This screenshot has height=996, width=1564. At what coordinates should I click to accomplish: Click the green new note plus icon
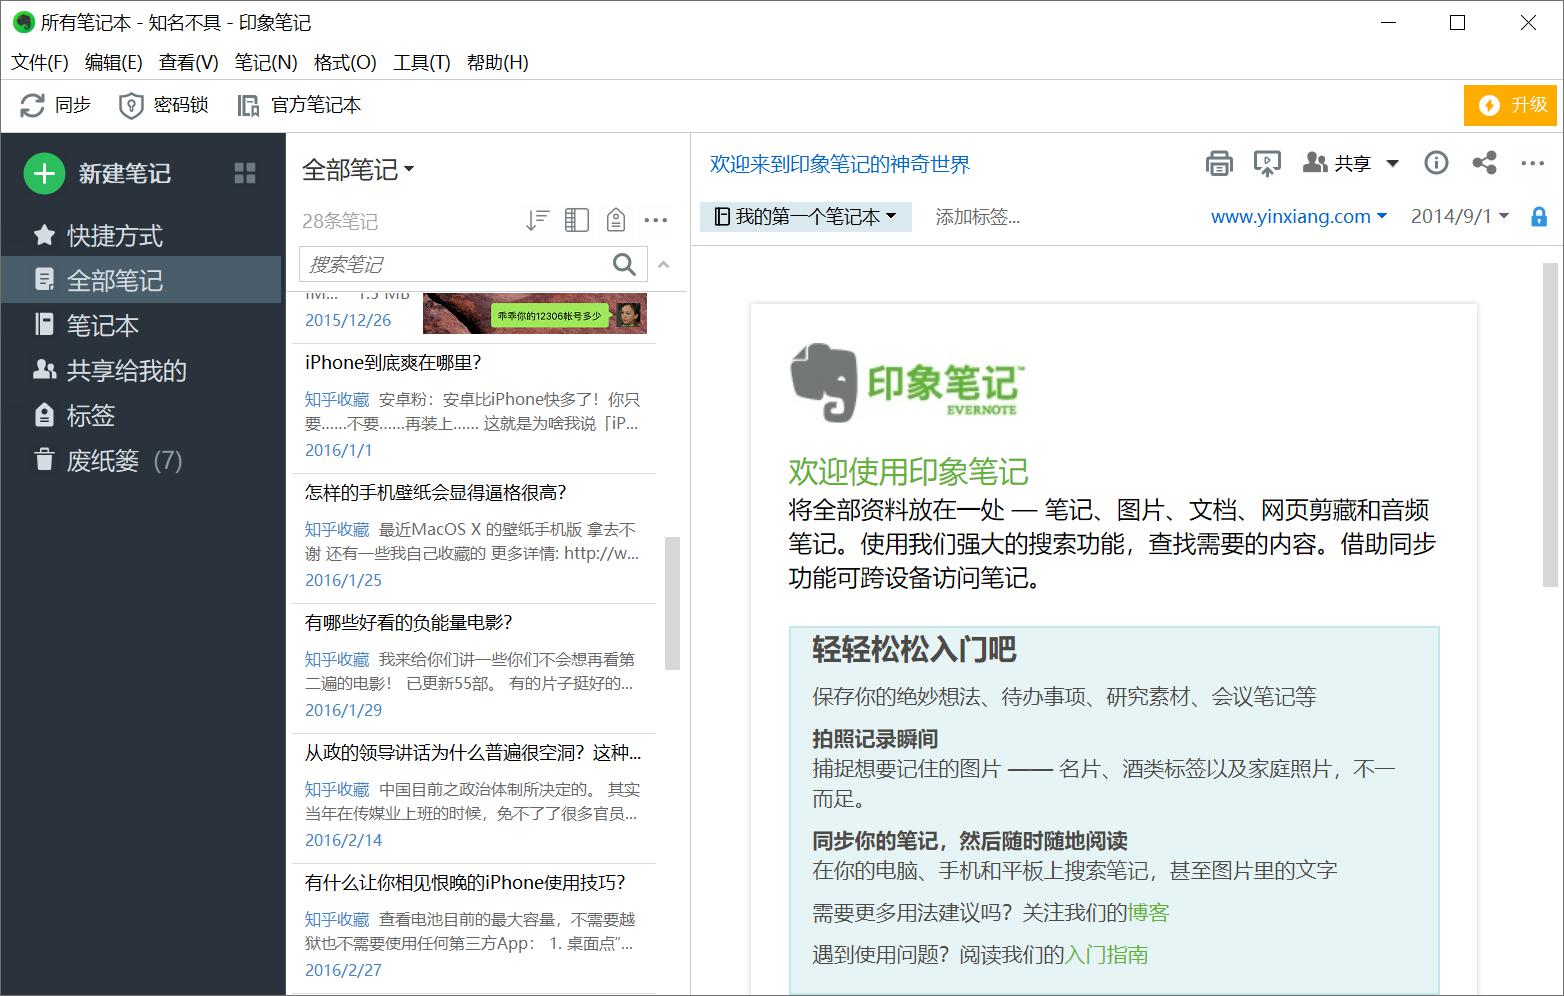(x=44, y=173)
